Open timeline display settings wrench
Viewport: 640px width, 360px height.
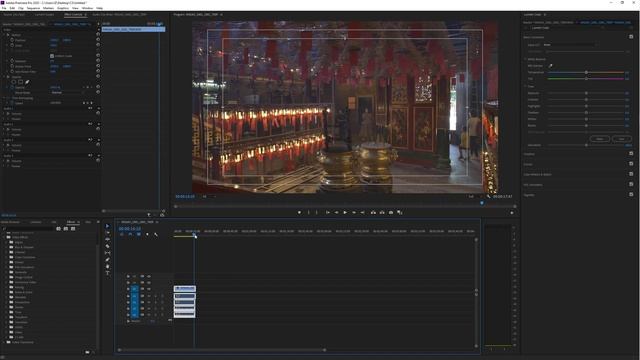[156, 234]
